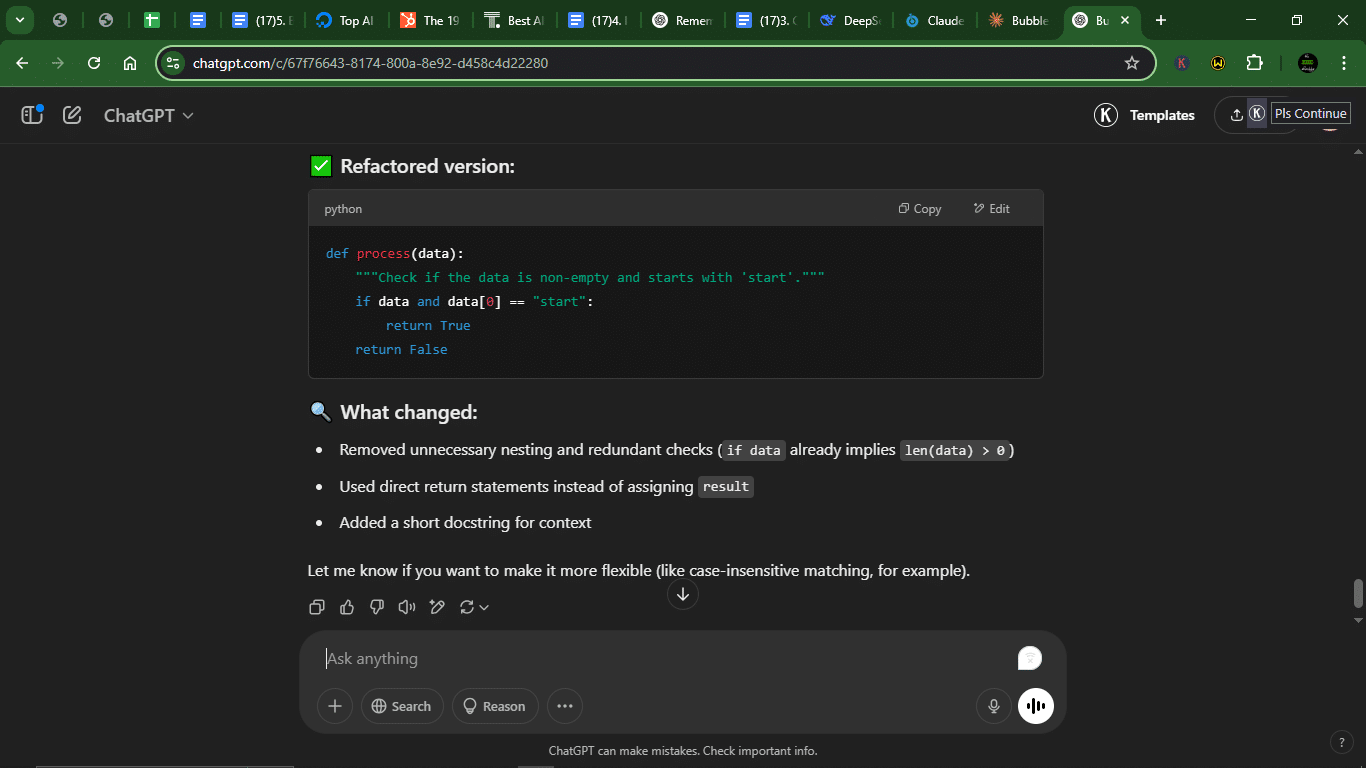Switch to the Best AI tab

[x=513, y=20]
